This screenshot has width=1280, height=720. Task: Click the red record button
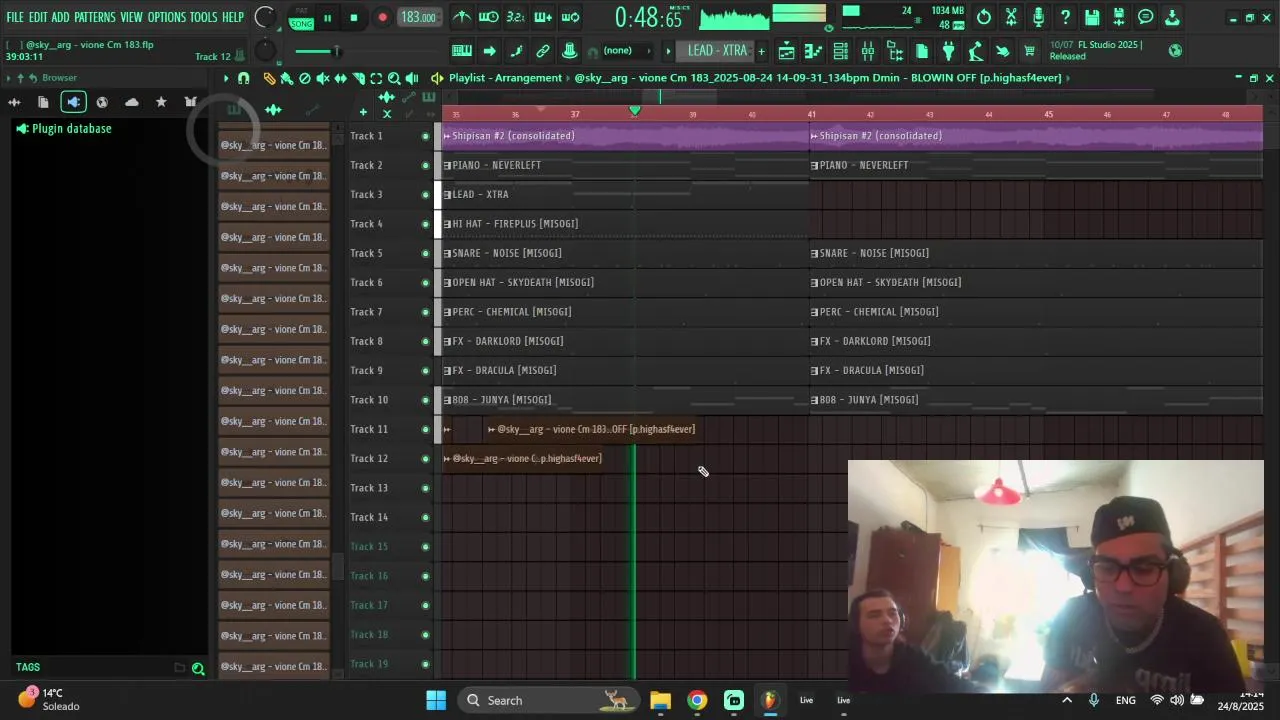[x=382, y=18]
